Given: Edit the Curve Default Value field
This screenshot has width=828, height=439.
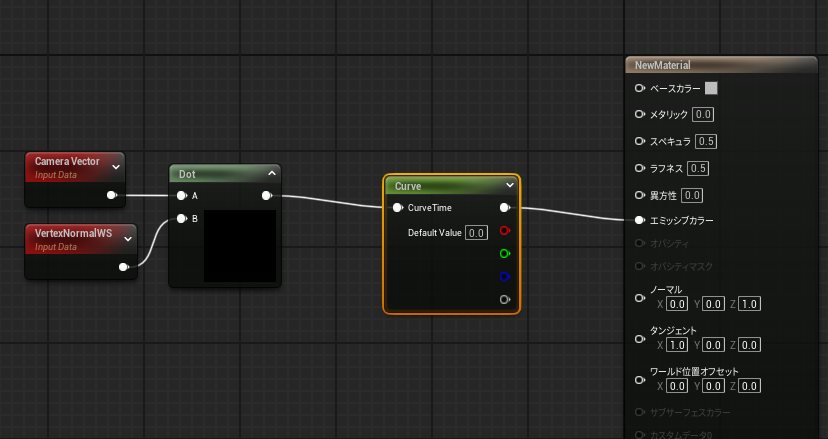Looking at the screenshot, I should coord(476,233).
